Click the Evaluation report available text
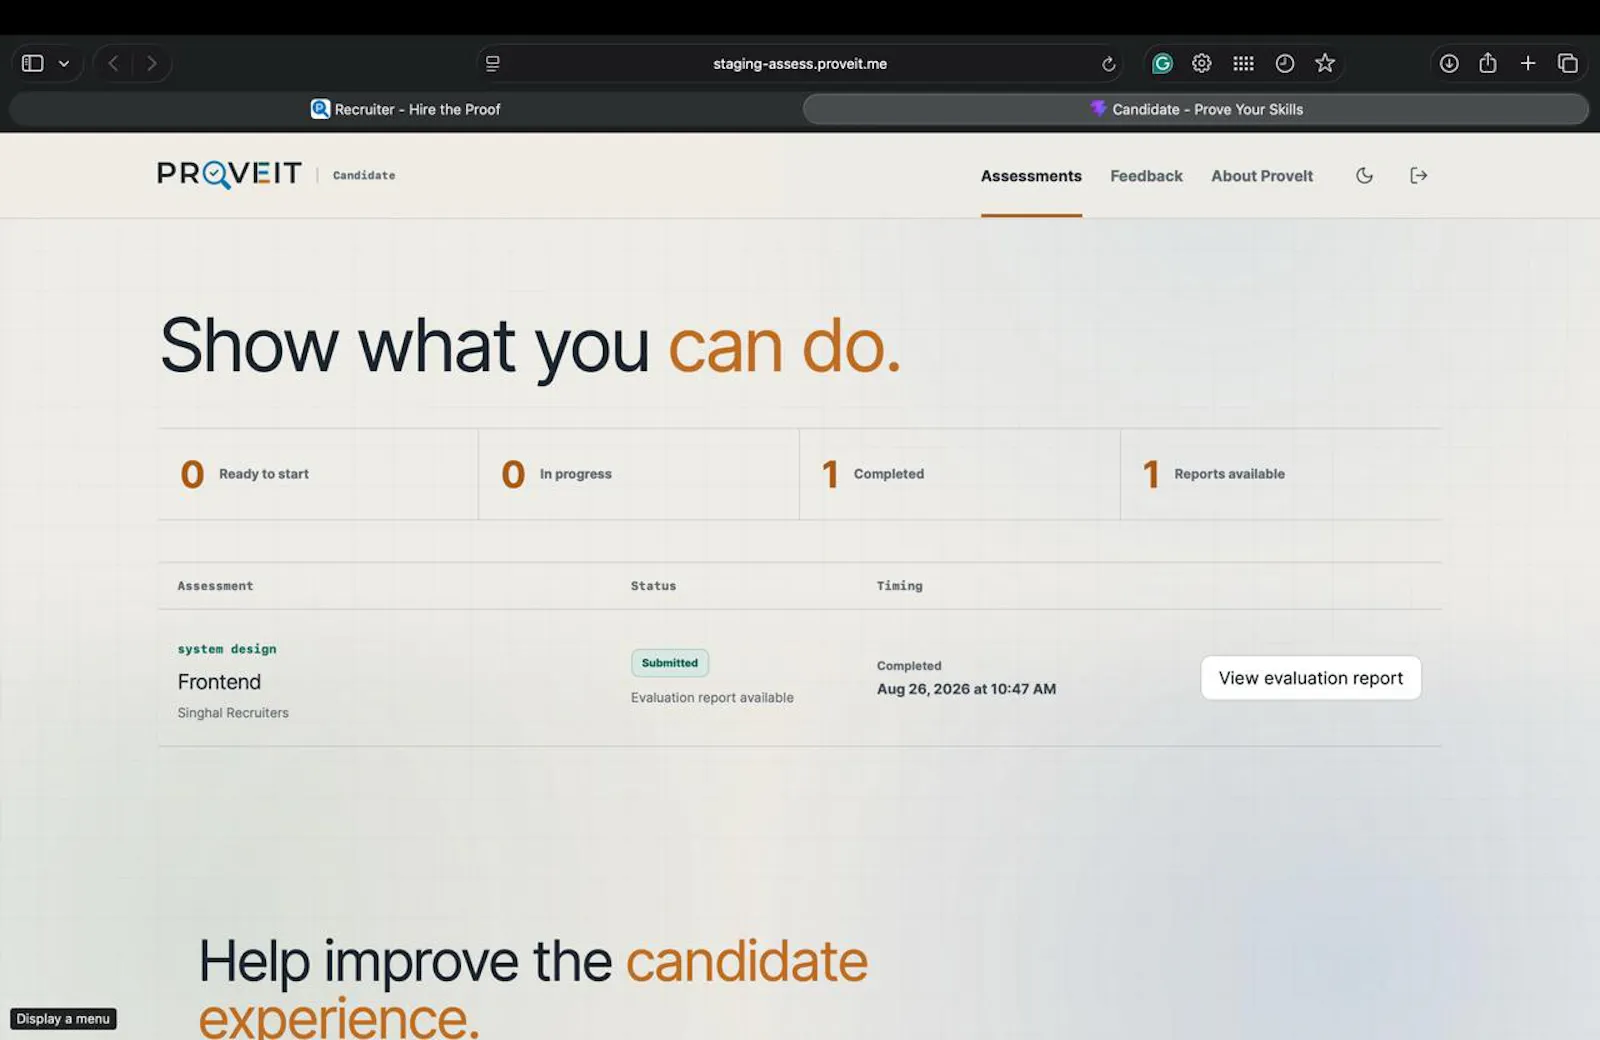Screen dimensions: 1600x1040 click(x=712, y=698)
